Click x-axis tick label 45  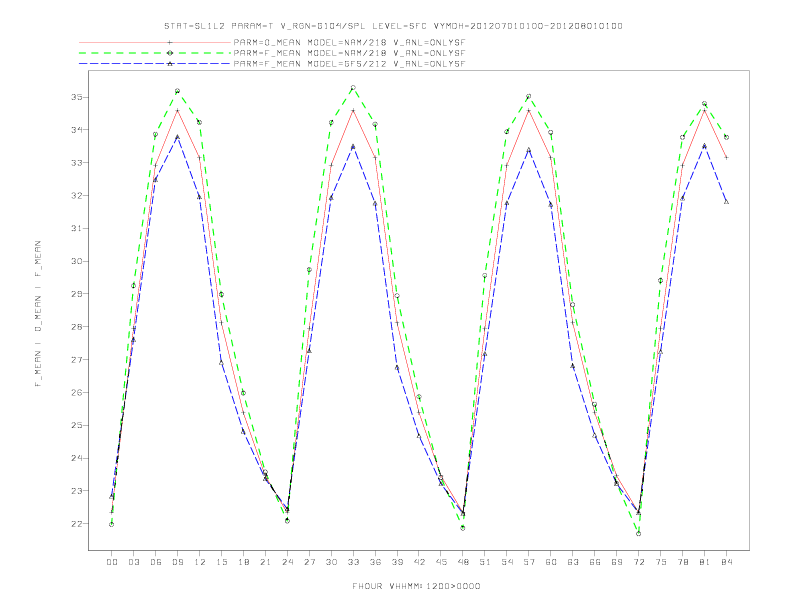(441, 562)
